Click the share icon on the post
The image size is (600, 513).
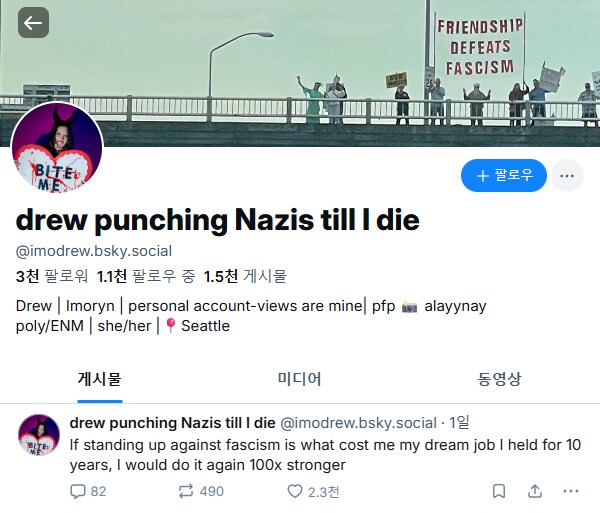(x=535, y=491)
